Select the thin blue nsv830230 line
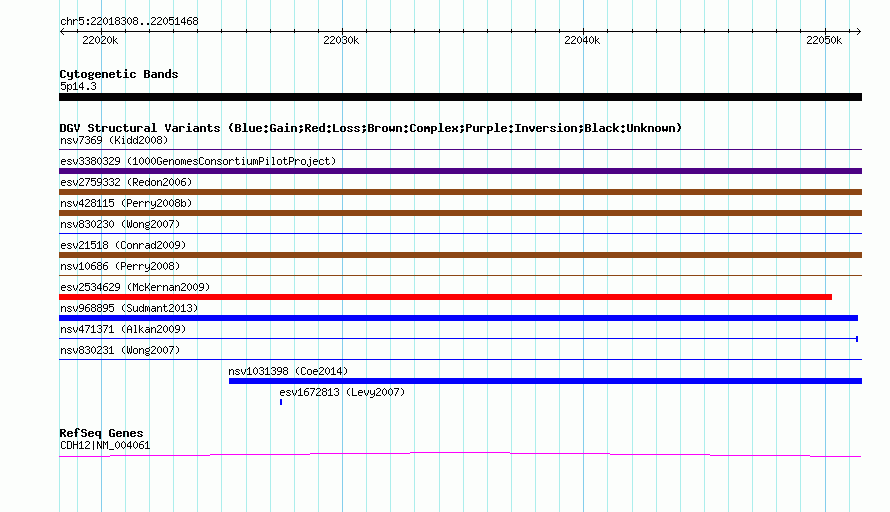Viewport: 890px width, 512px height. 460,233
